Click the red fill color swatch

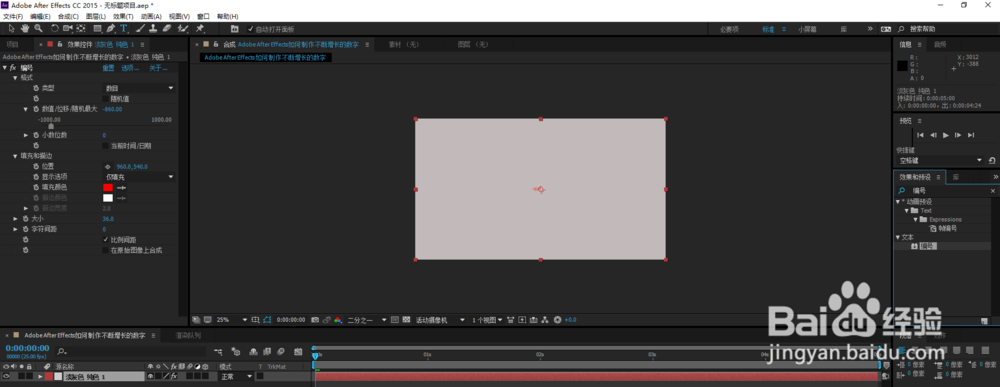(x=108, y=187)
